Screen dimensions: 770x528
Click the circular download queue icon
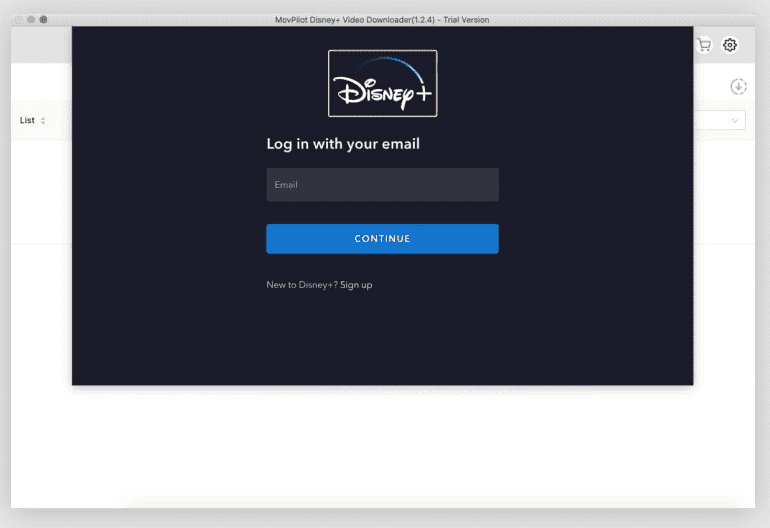pos(738,87)
